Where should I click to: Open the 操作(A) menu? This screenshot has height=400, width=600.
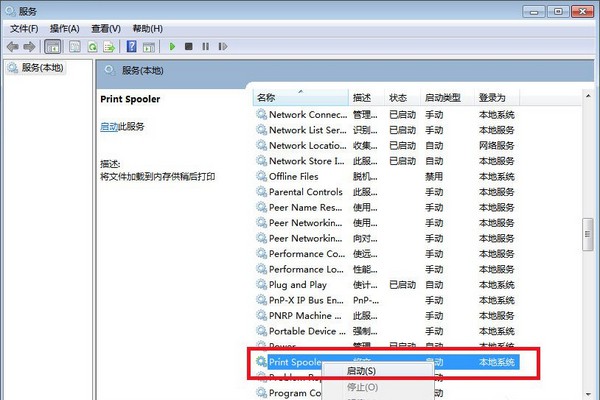(x=66, y=28)
